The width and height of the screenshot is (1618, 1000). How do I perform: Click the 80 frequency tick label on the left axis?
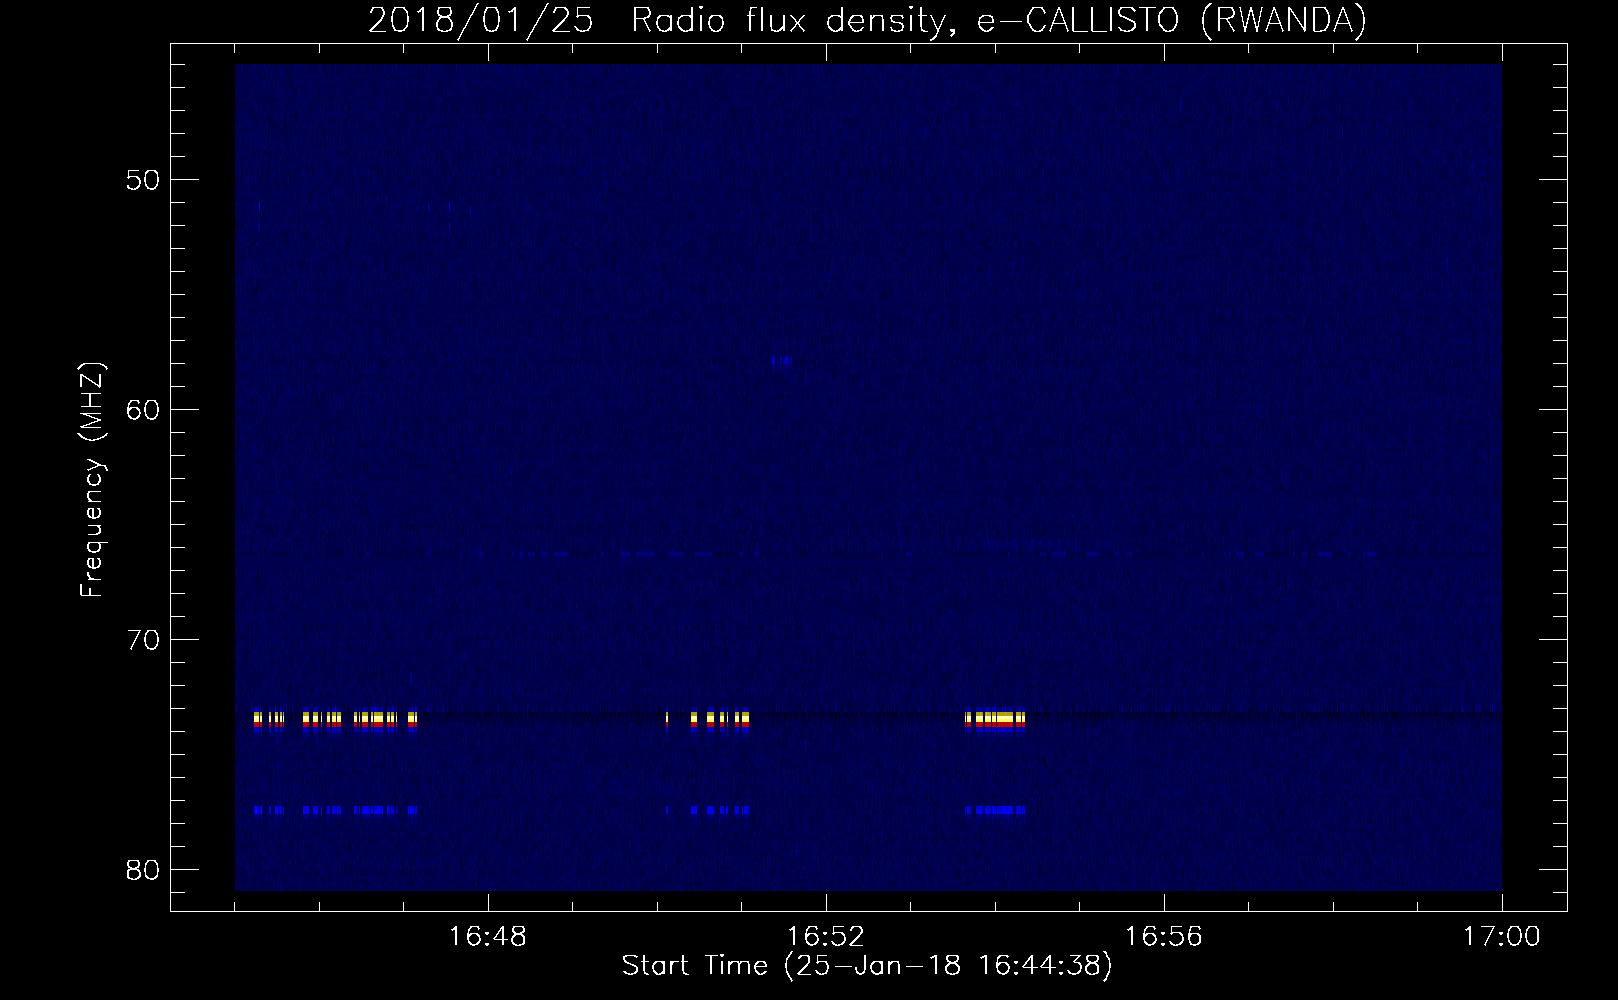pyautogui.click(x=142, y=870)
